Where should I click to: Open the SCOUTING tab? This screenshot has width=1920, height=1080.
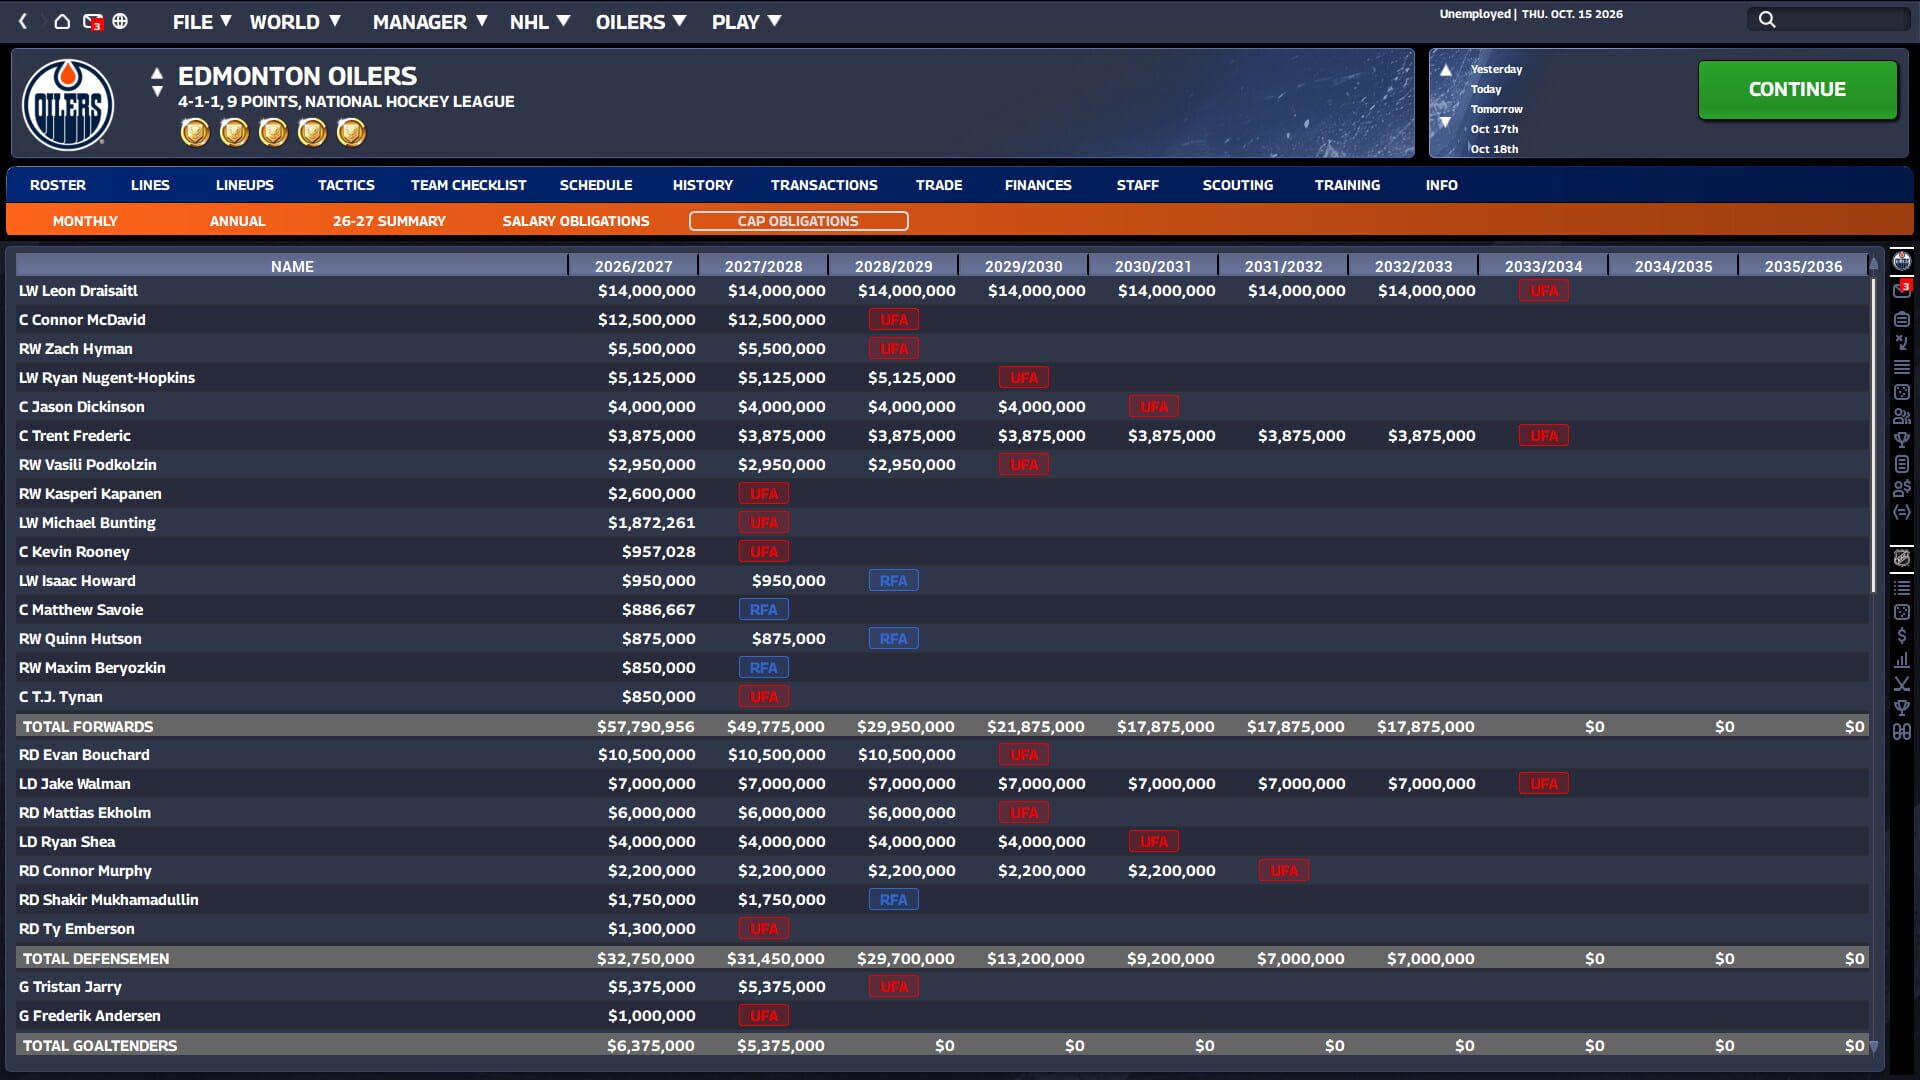coord(1238,185)
